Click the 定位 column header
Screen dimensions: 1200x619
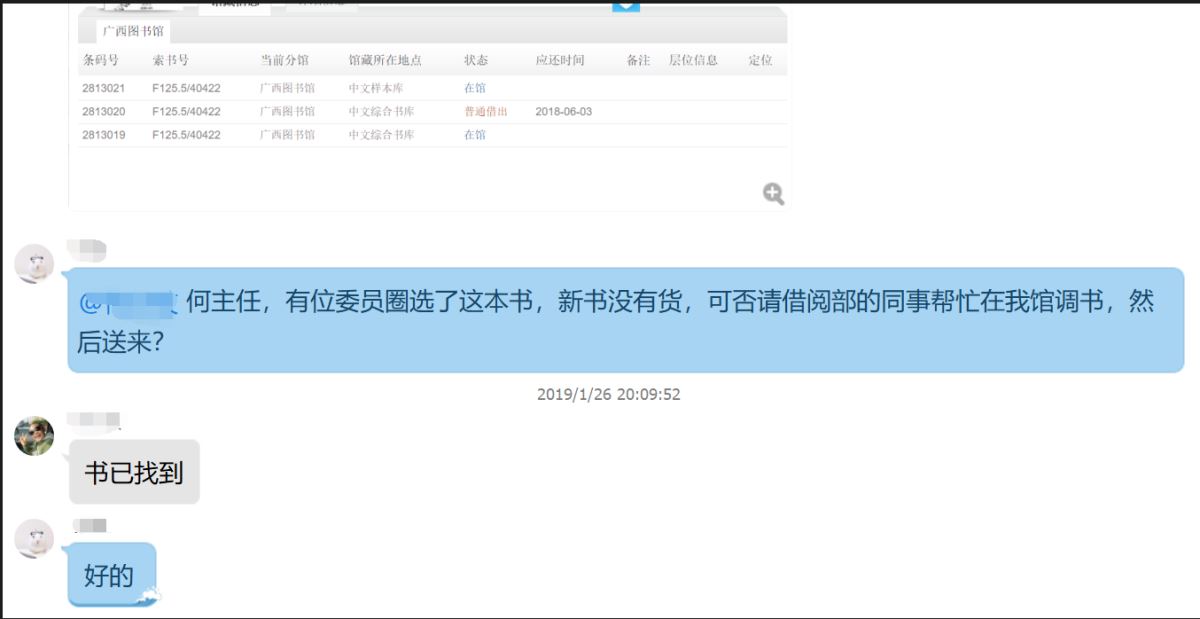761,60
